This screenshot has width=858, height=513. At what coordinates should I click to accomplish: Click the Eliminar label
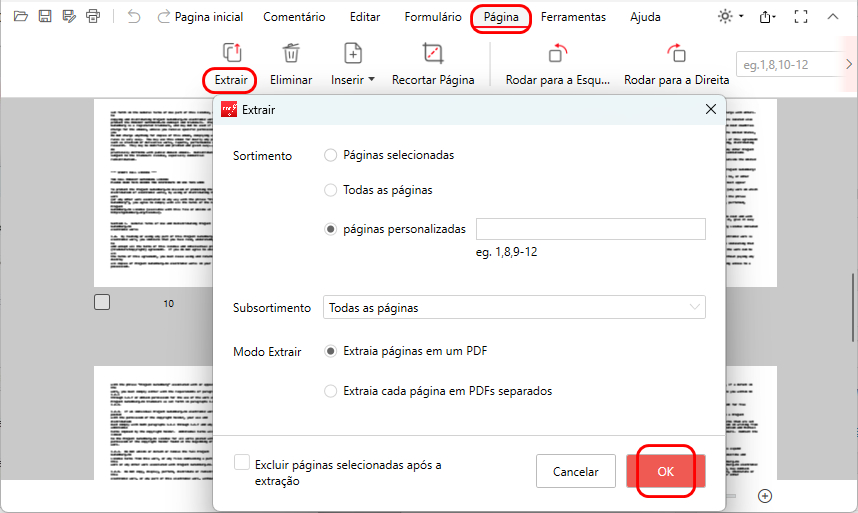(291, 80)
